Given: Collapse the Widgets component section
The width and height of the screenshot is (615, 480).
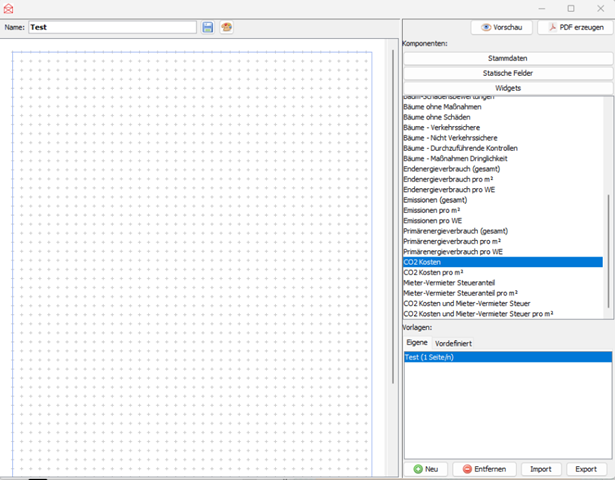Looking at the screenshot, I should (x=507, y=89).
